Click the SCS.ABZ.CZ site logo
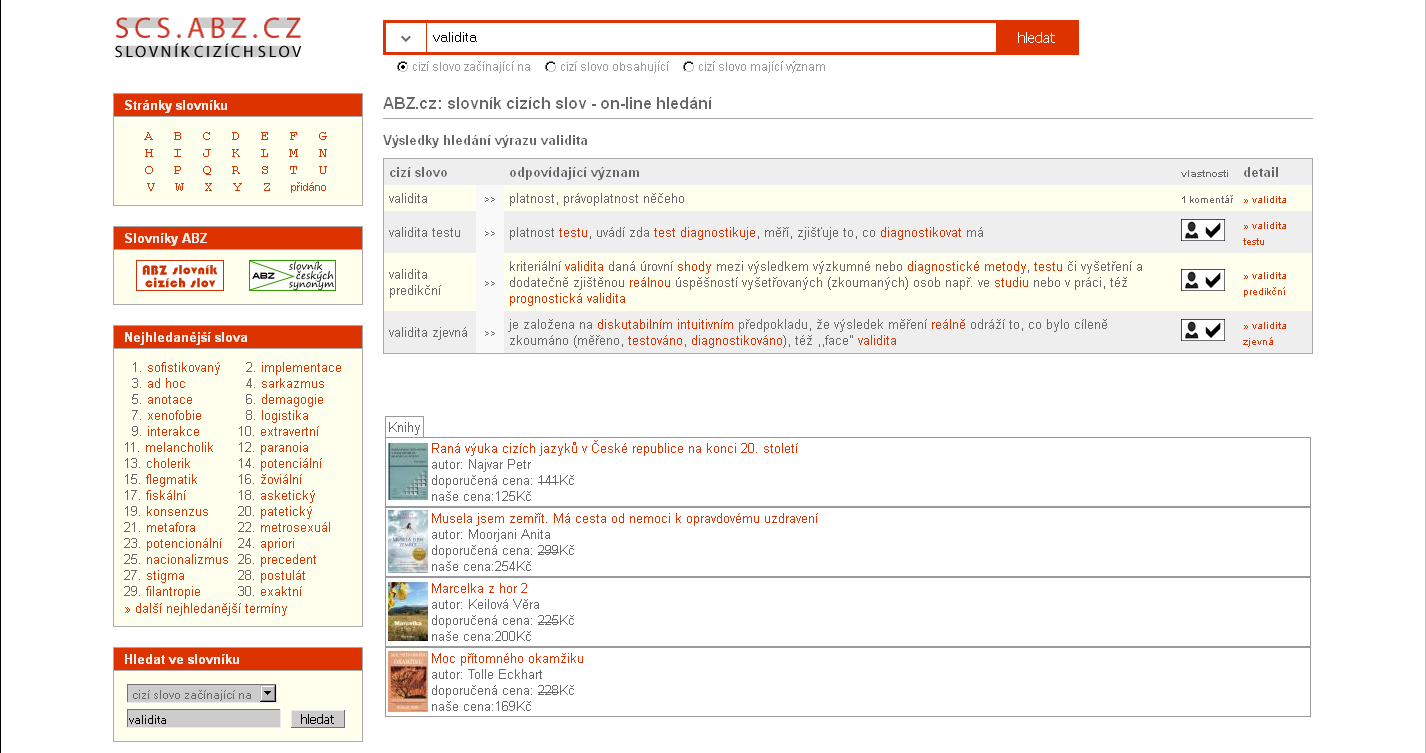Image resolution: width=1426 pixels, height=753 pixels. (208, 37)
